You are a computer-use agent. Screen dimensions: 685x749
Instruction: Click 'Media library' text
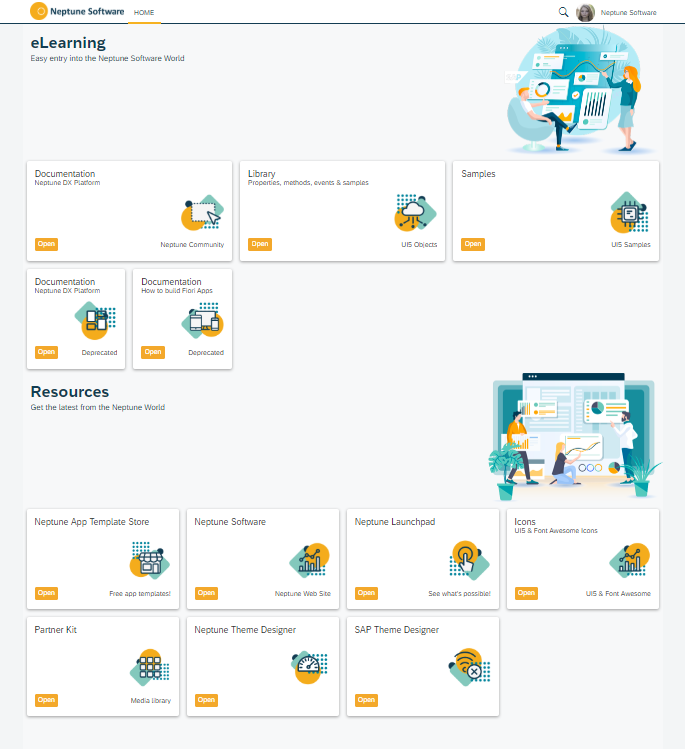(x=150, y=700)
